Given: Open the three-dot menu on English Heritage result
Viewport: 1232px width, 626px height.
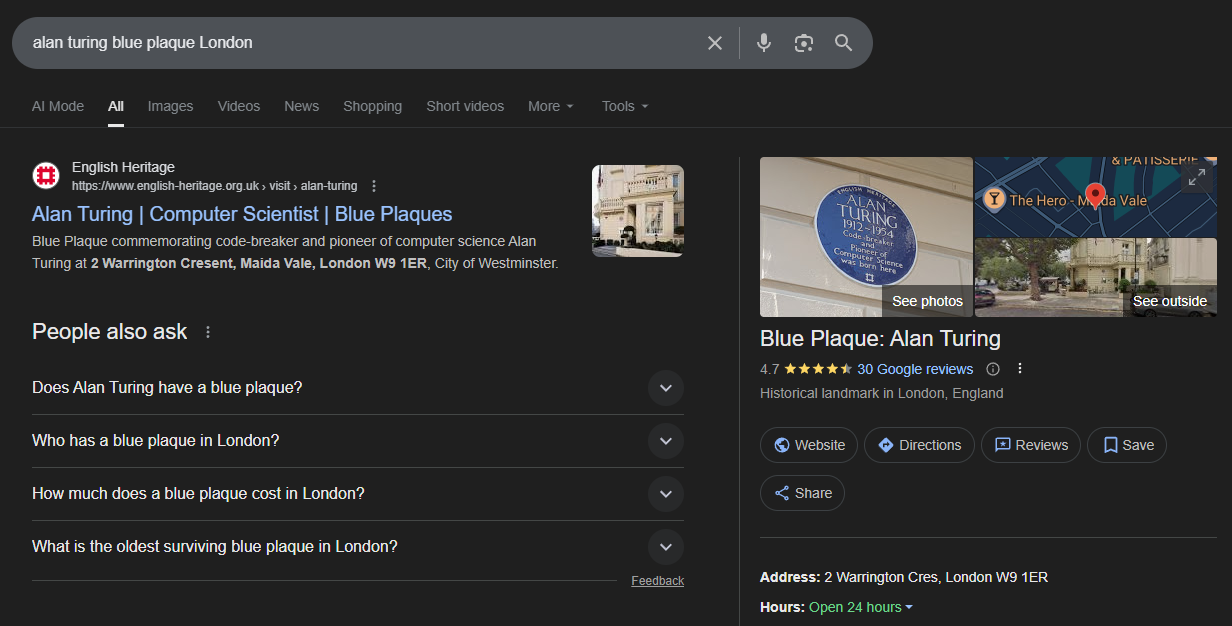Looking at the screenshot, I should tap(373, 185).
